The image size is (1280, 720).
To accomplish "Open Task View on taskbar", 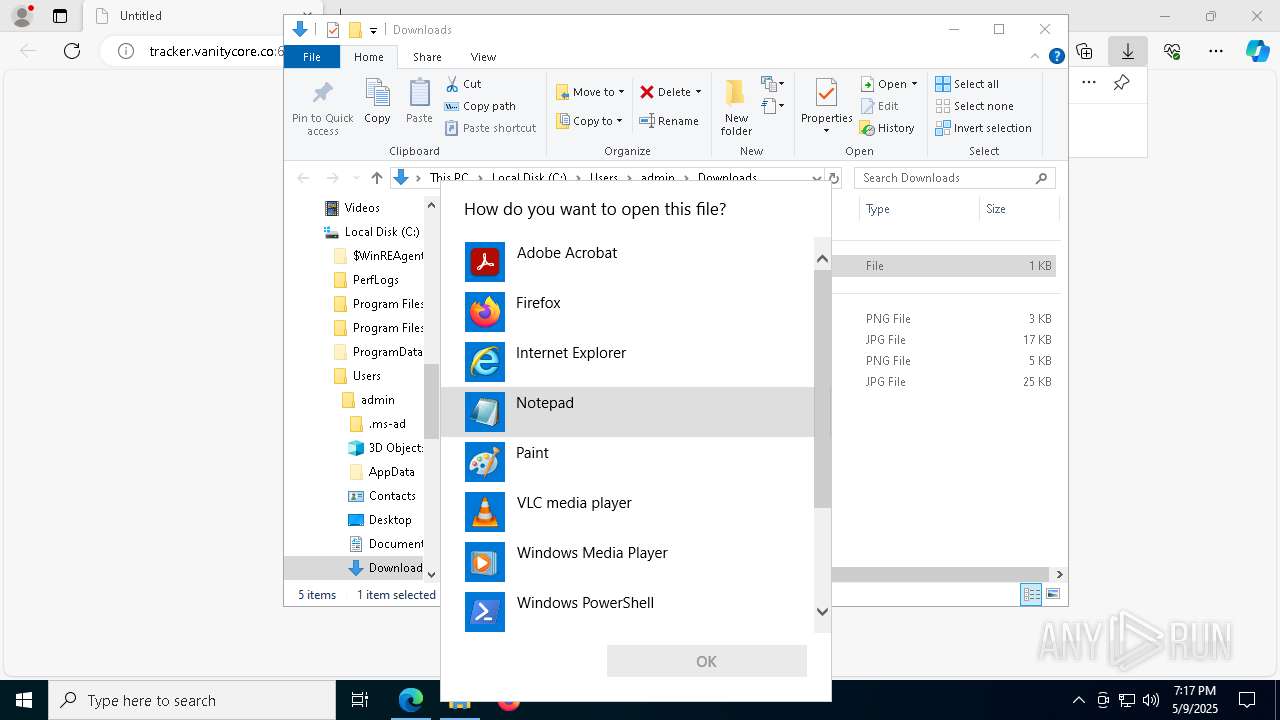I will click(x=360, y=700).
